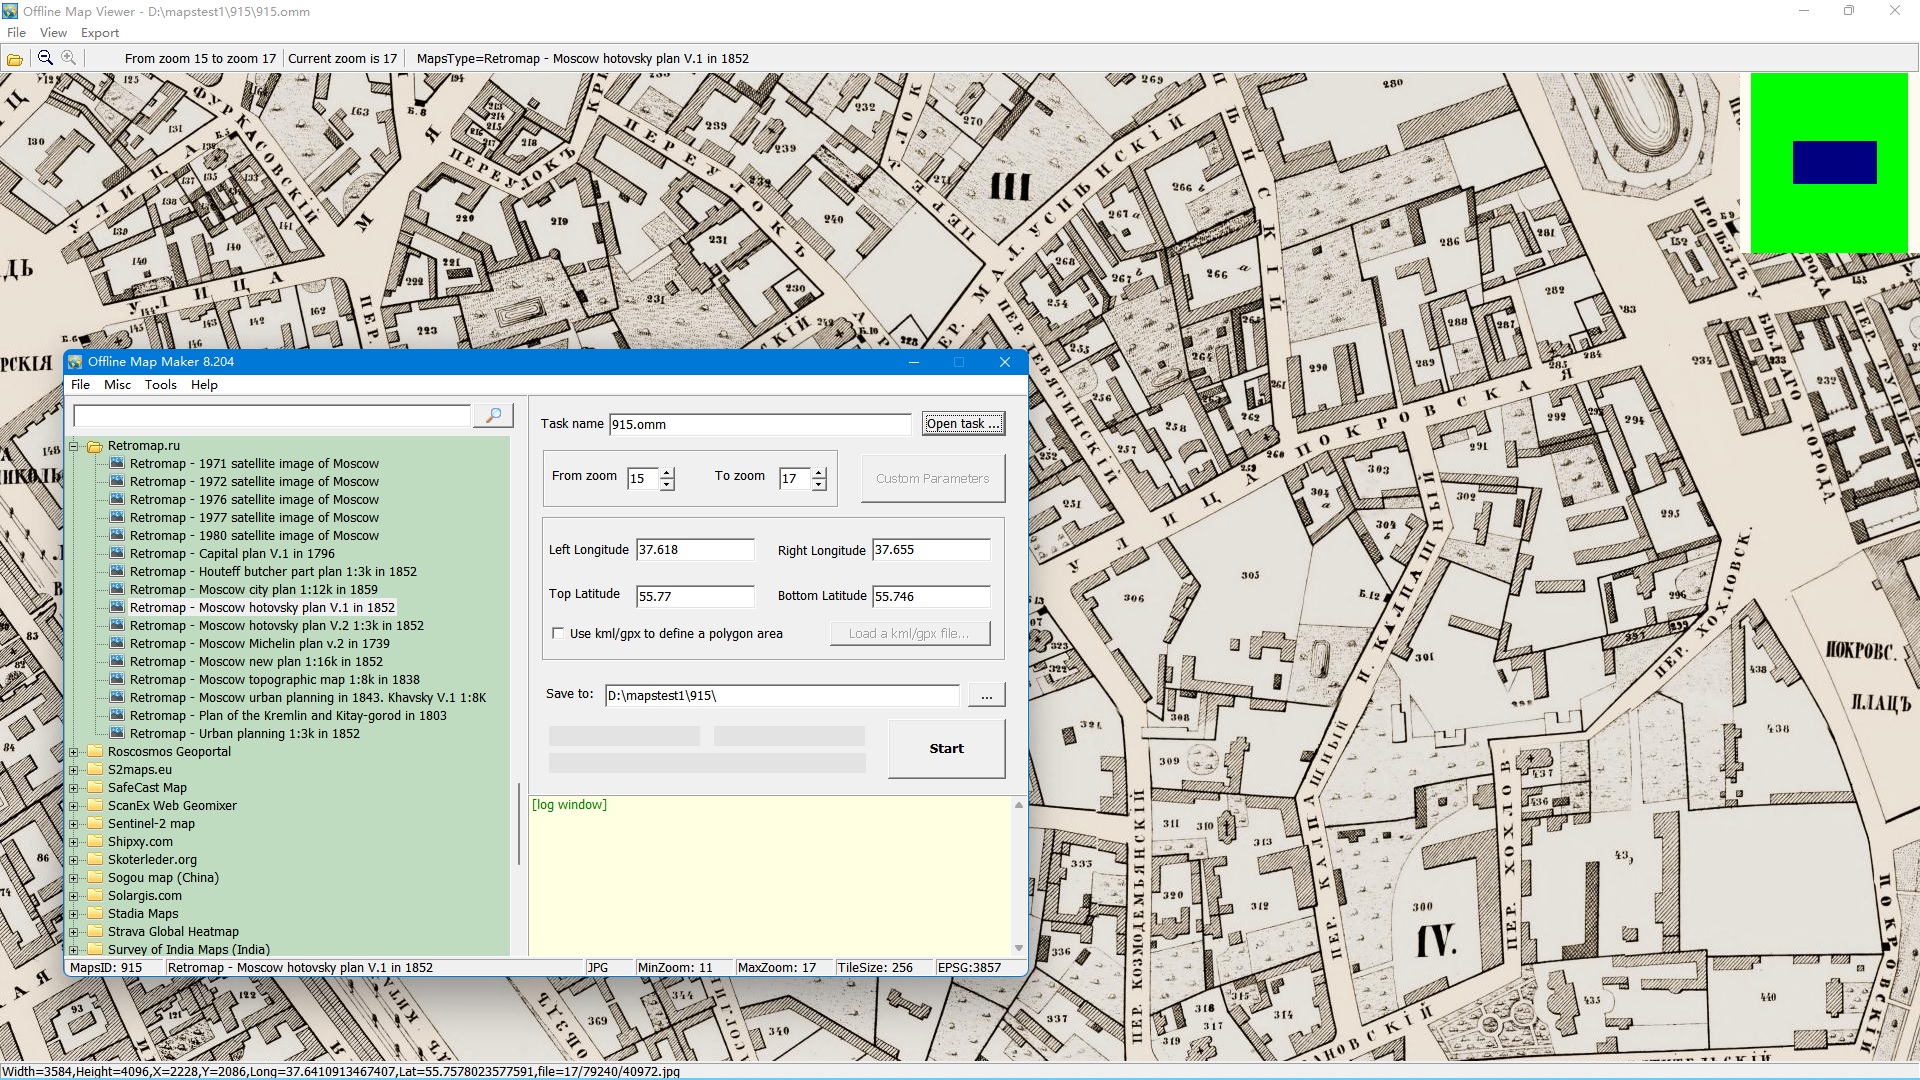Click the Custom Parameters button

pyautogui.click(x=933, y=479)
